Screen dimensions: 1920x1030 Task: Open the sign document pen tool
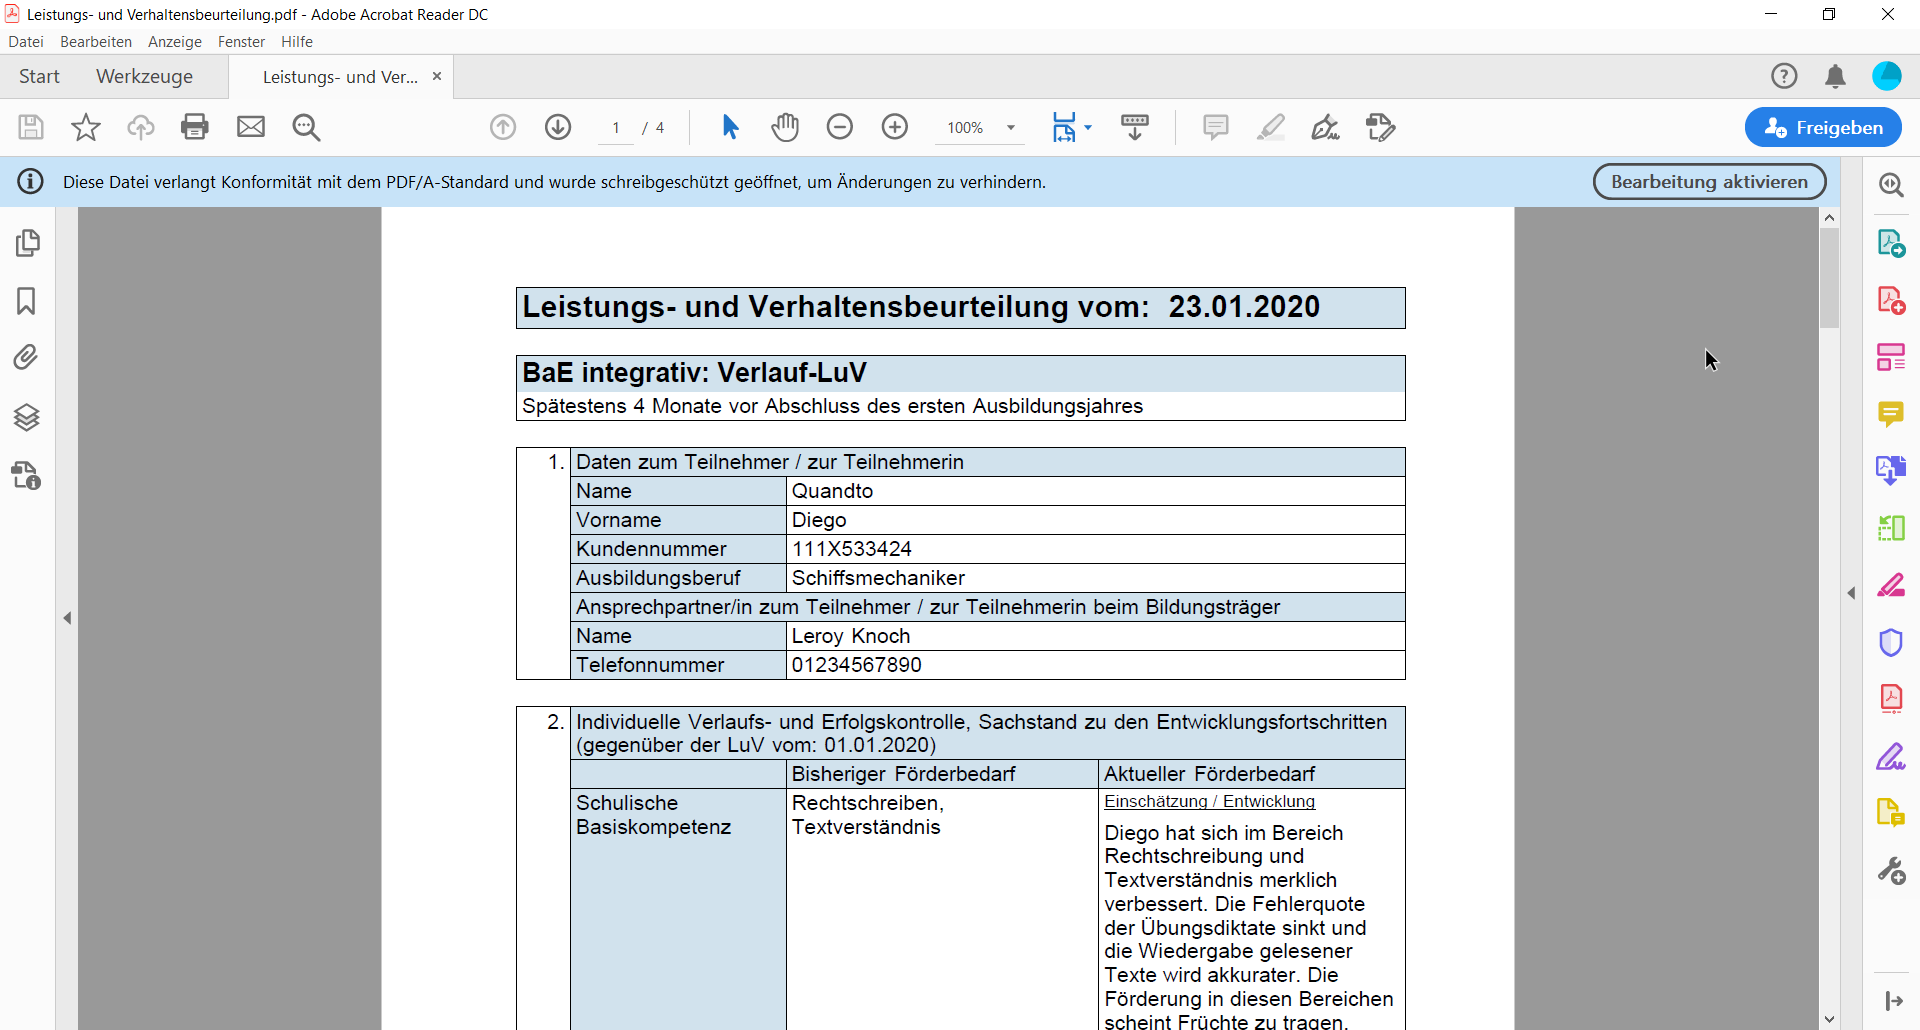(1326, 127)
